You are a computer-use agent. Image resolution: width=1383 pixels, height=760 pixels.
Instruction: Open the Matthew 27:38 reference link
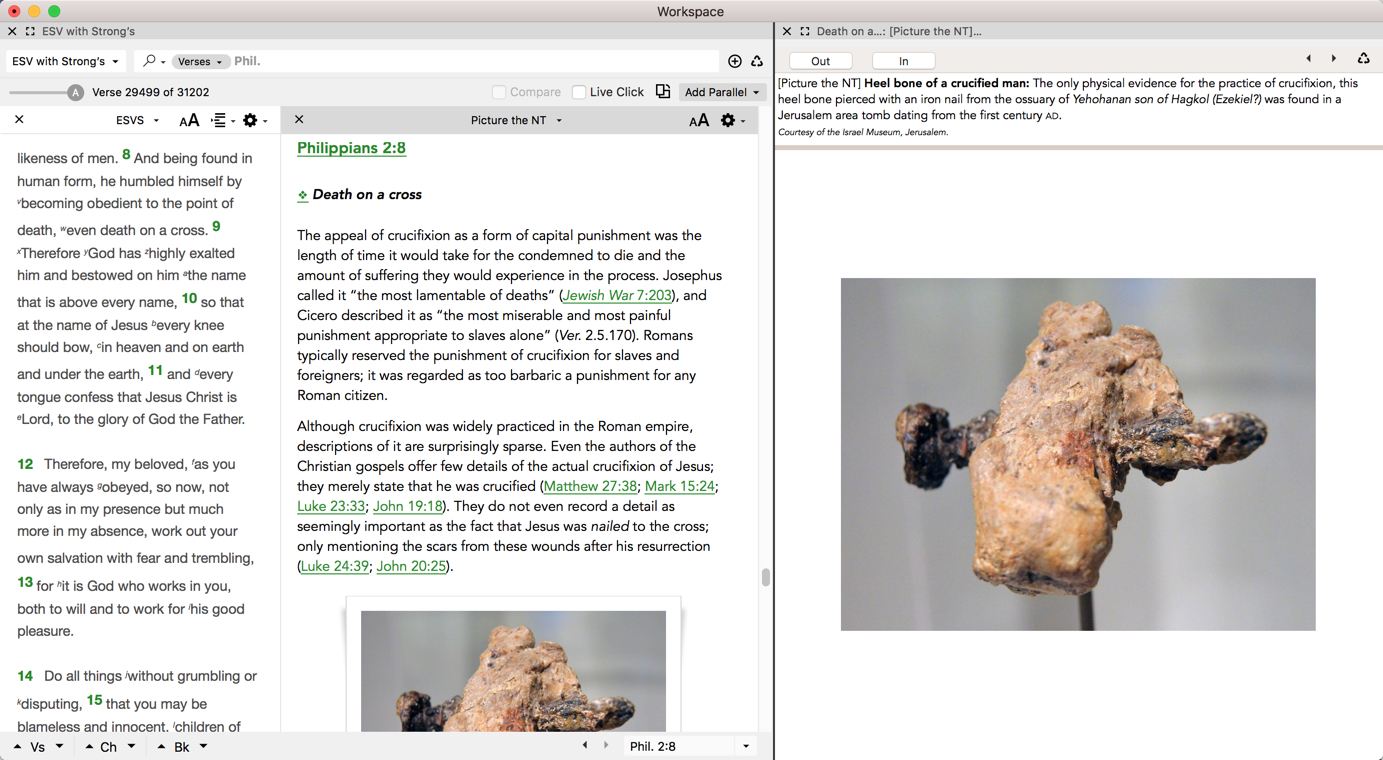click(590, 486)
